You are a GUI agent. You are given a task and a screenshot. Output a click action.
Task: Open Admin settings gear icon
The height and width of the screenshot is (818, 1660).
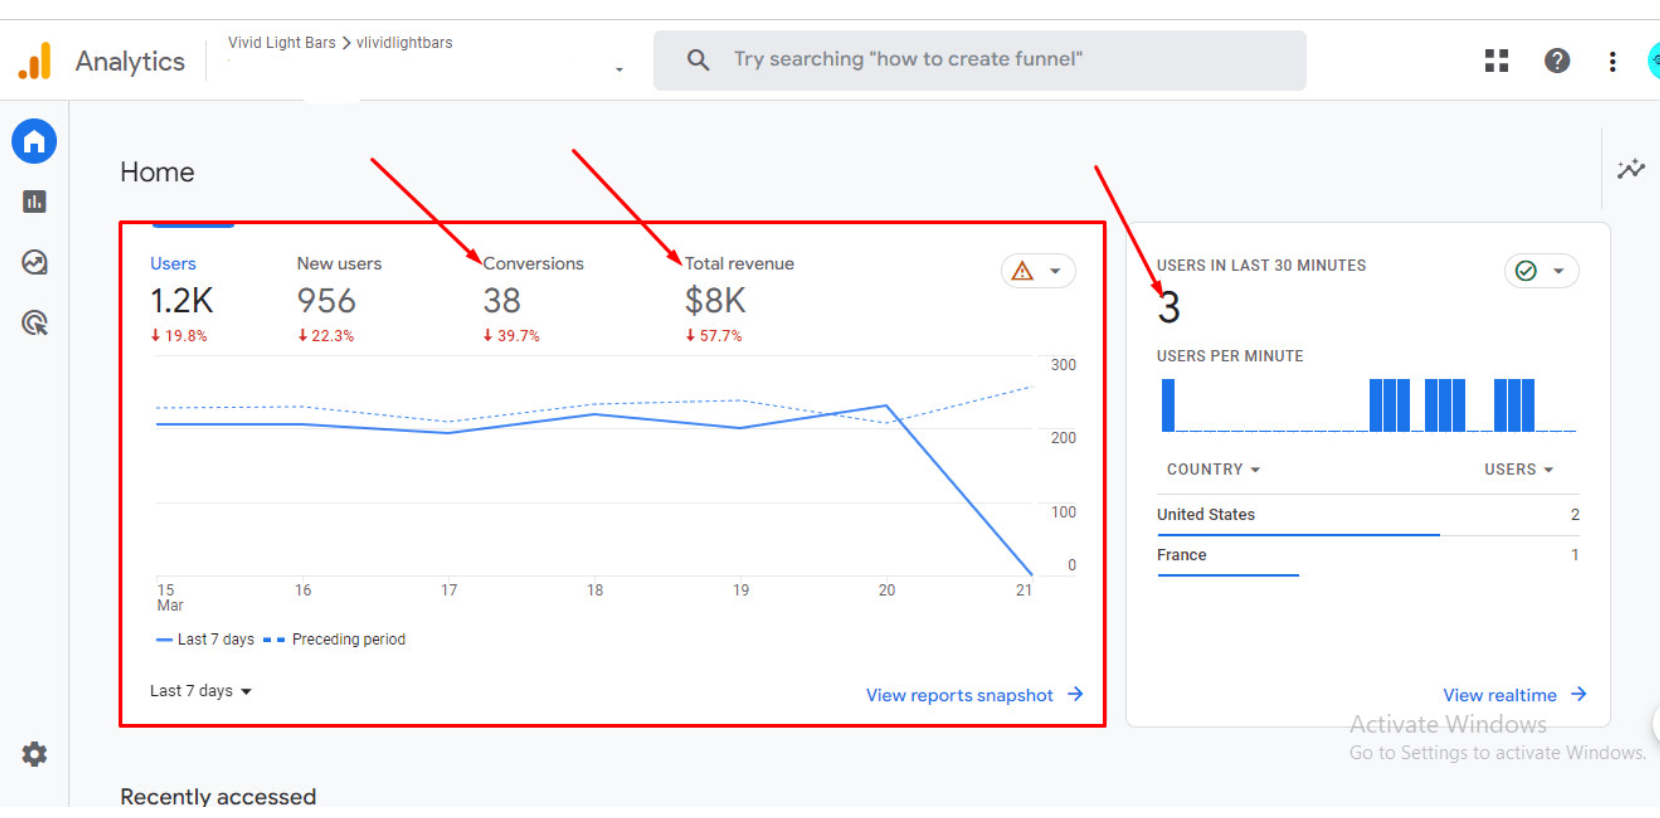click(x=34, y=754)
